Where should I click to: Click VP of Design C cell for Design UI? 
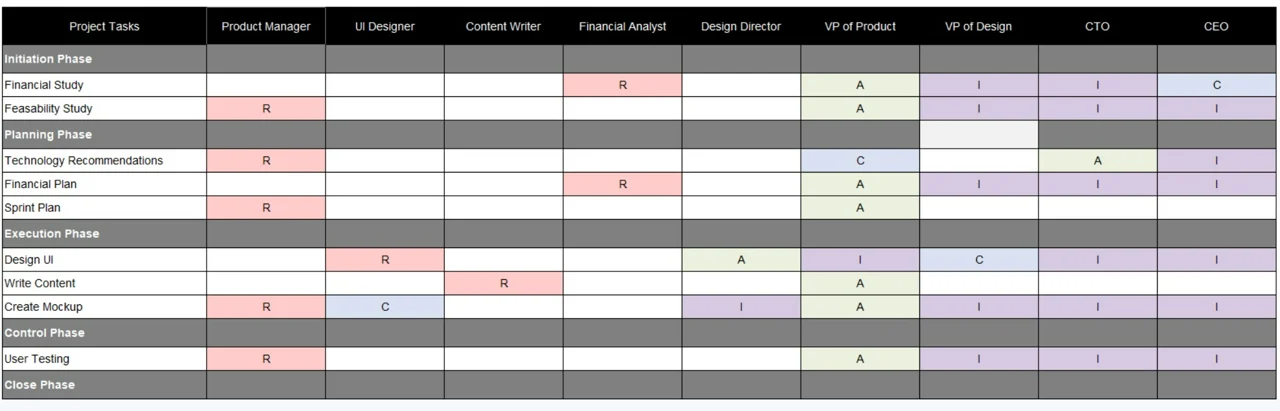[979, 259]
